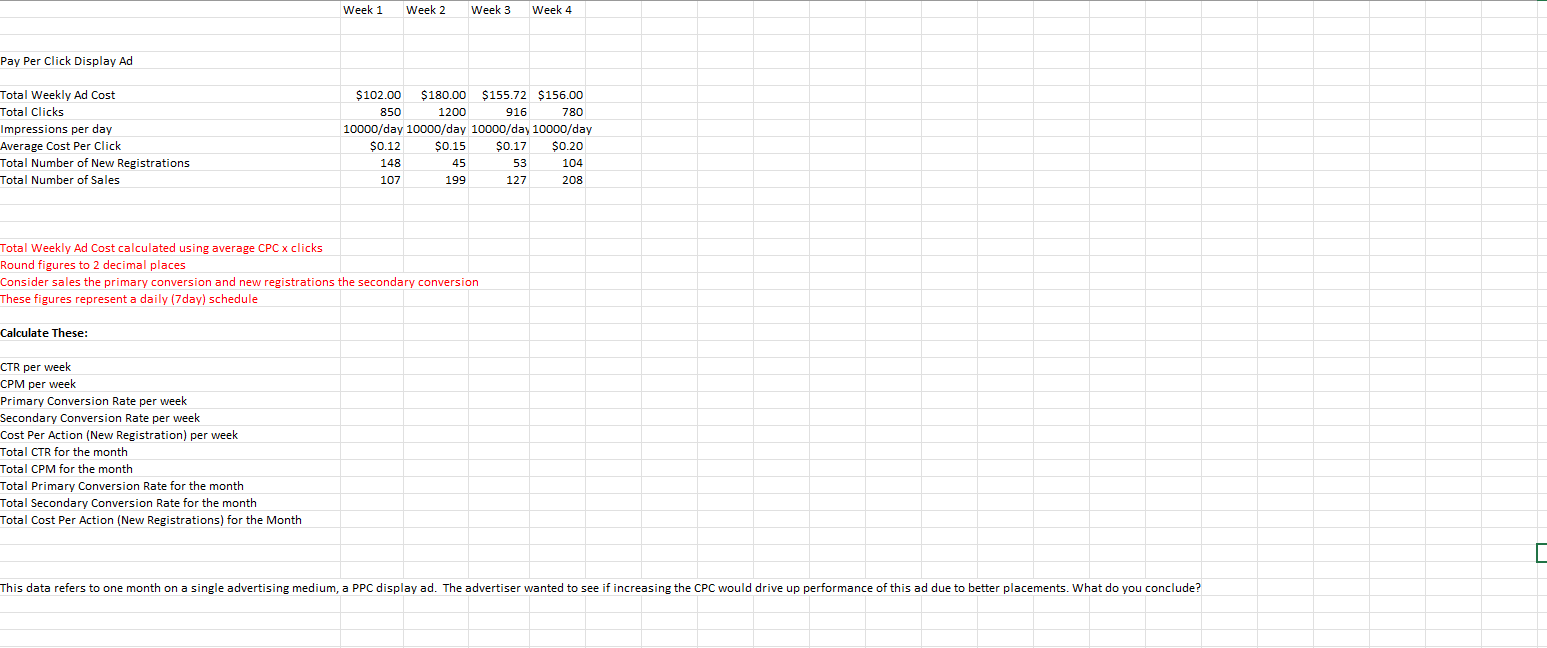Click red note about average CPC x clicks
The width and height of the screenshot is (1547, 648).
click(x=161, y=248)
